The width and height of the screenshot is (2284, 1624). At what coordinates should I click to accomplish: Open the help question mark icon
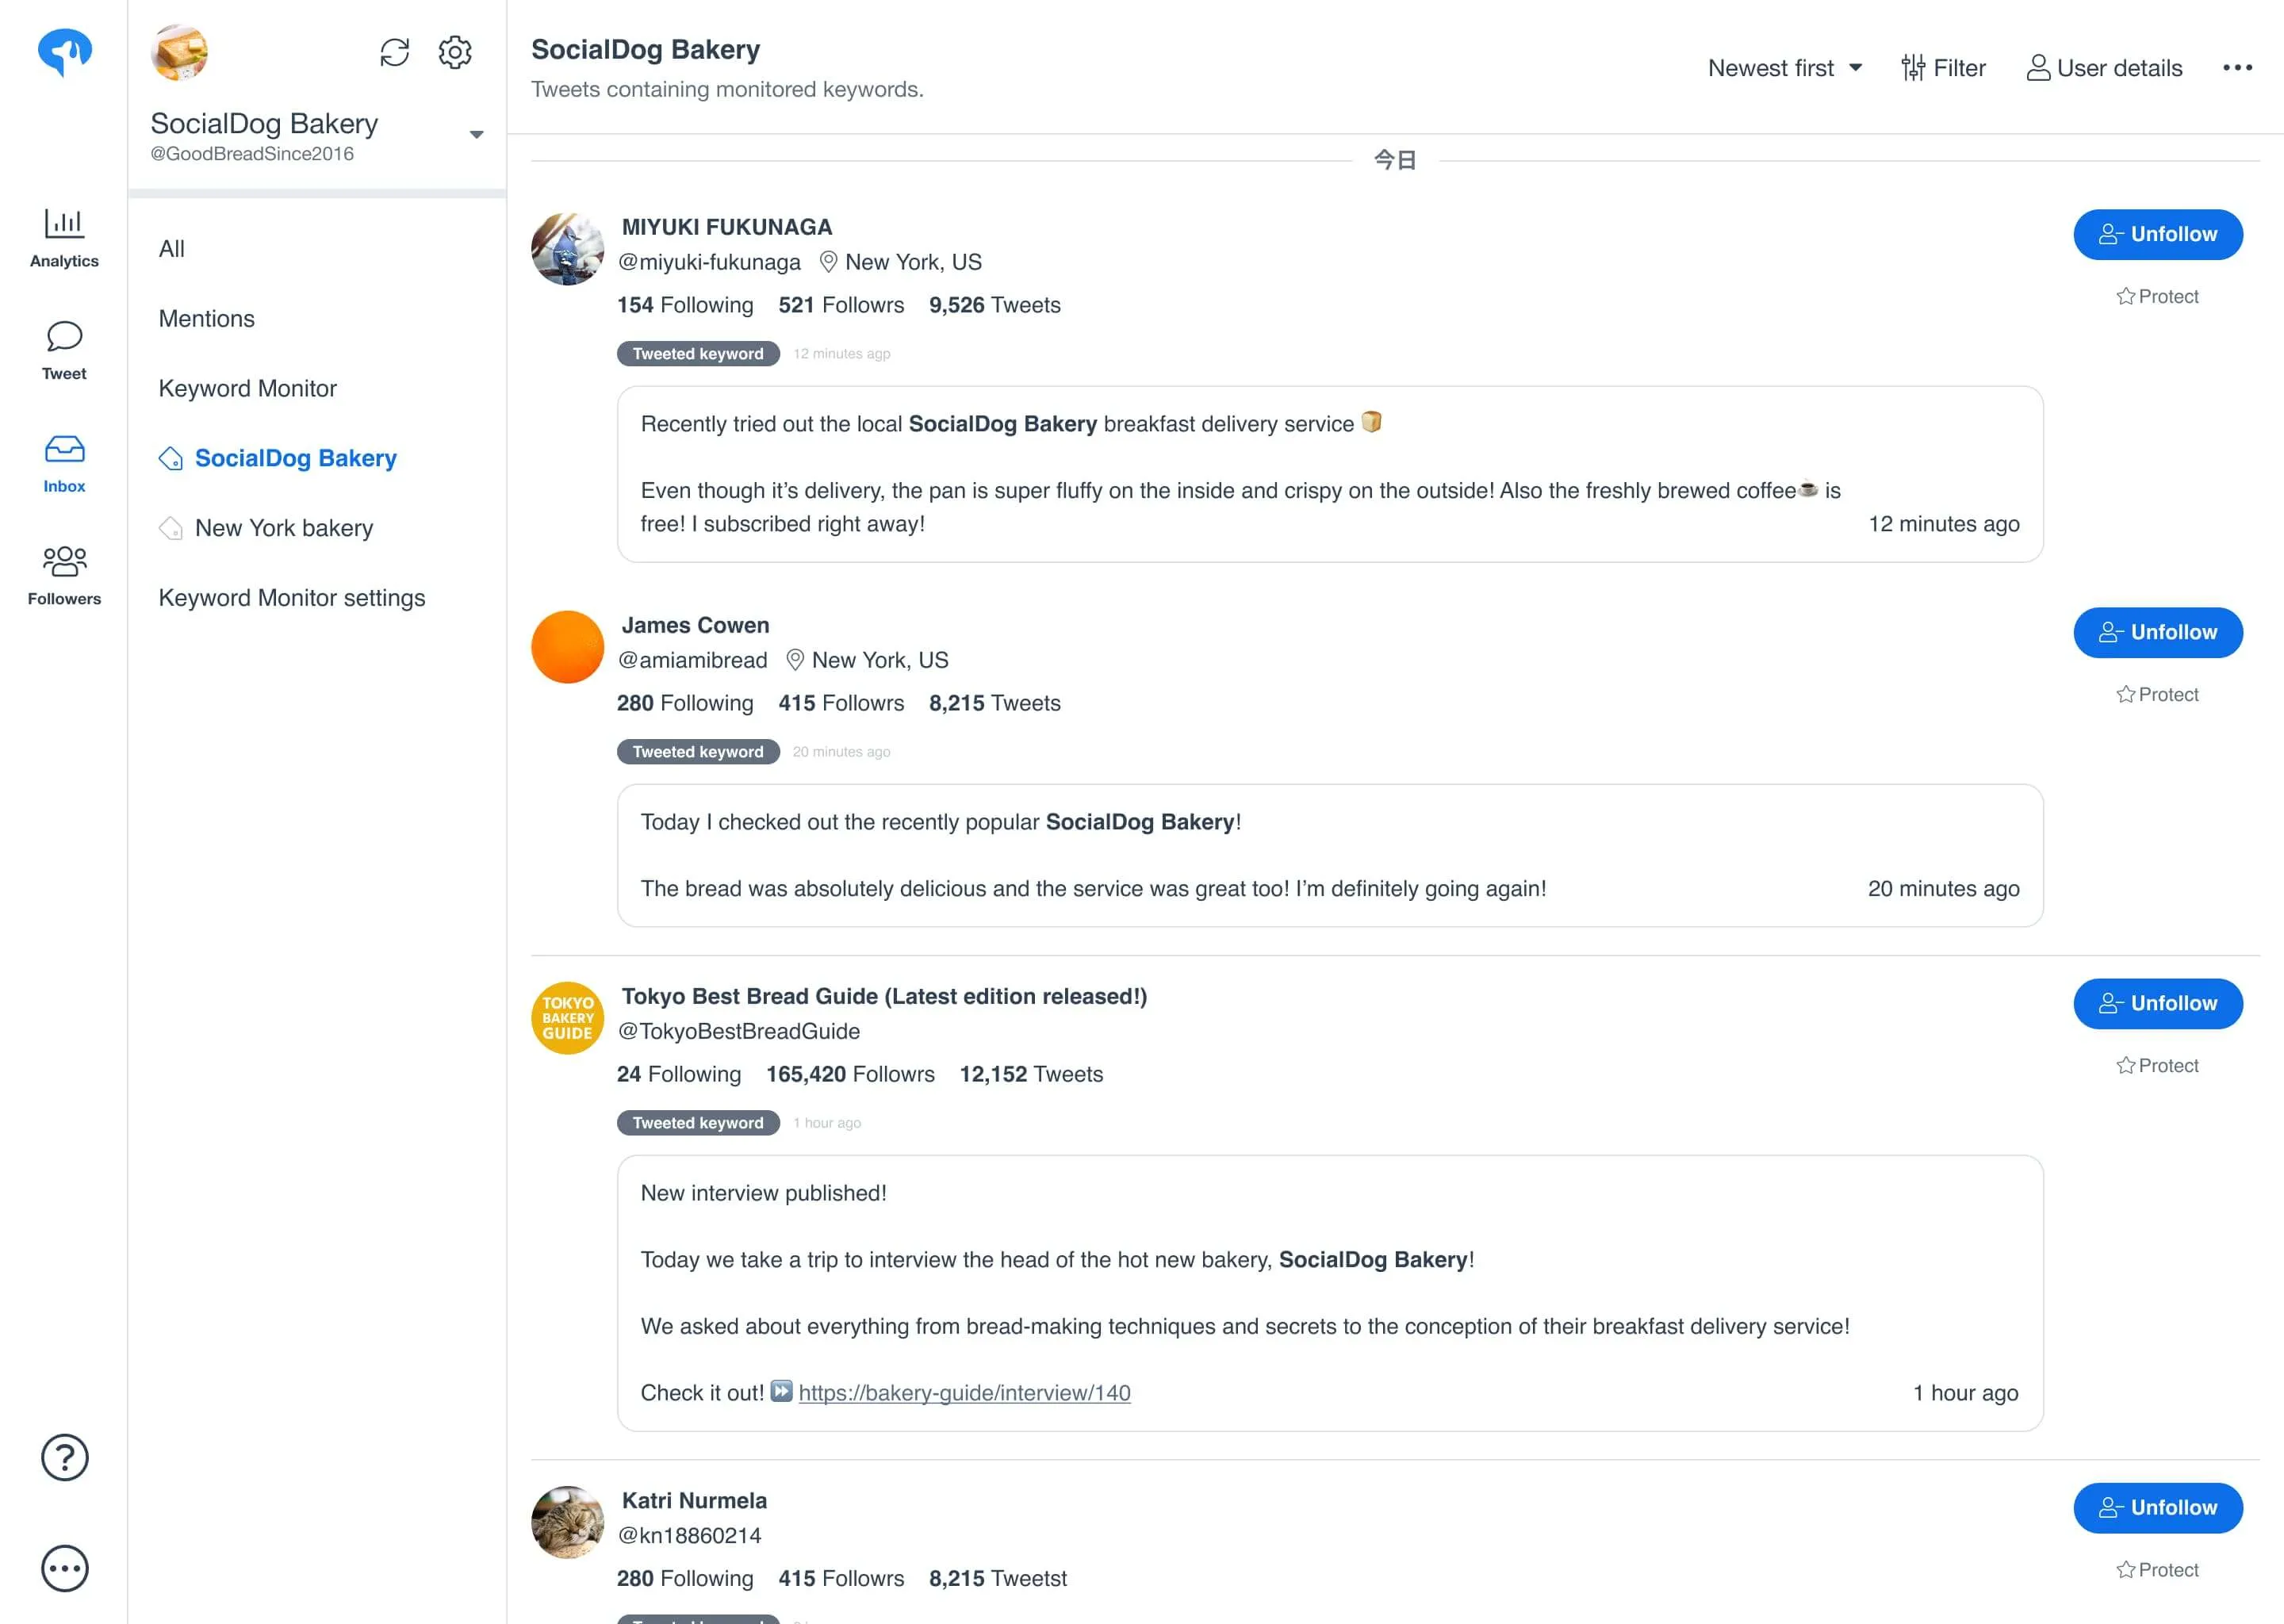64,1457
